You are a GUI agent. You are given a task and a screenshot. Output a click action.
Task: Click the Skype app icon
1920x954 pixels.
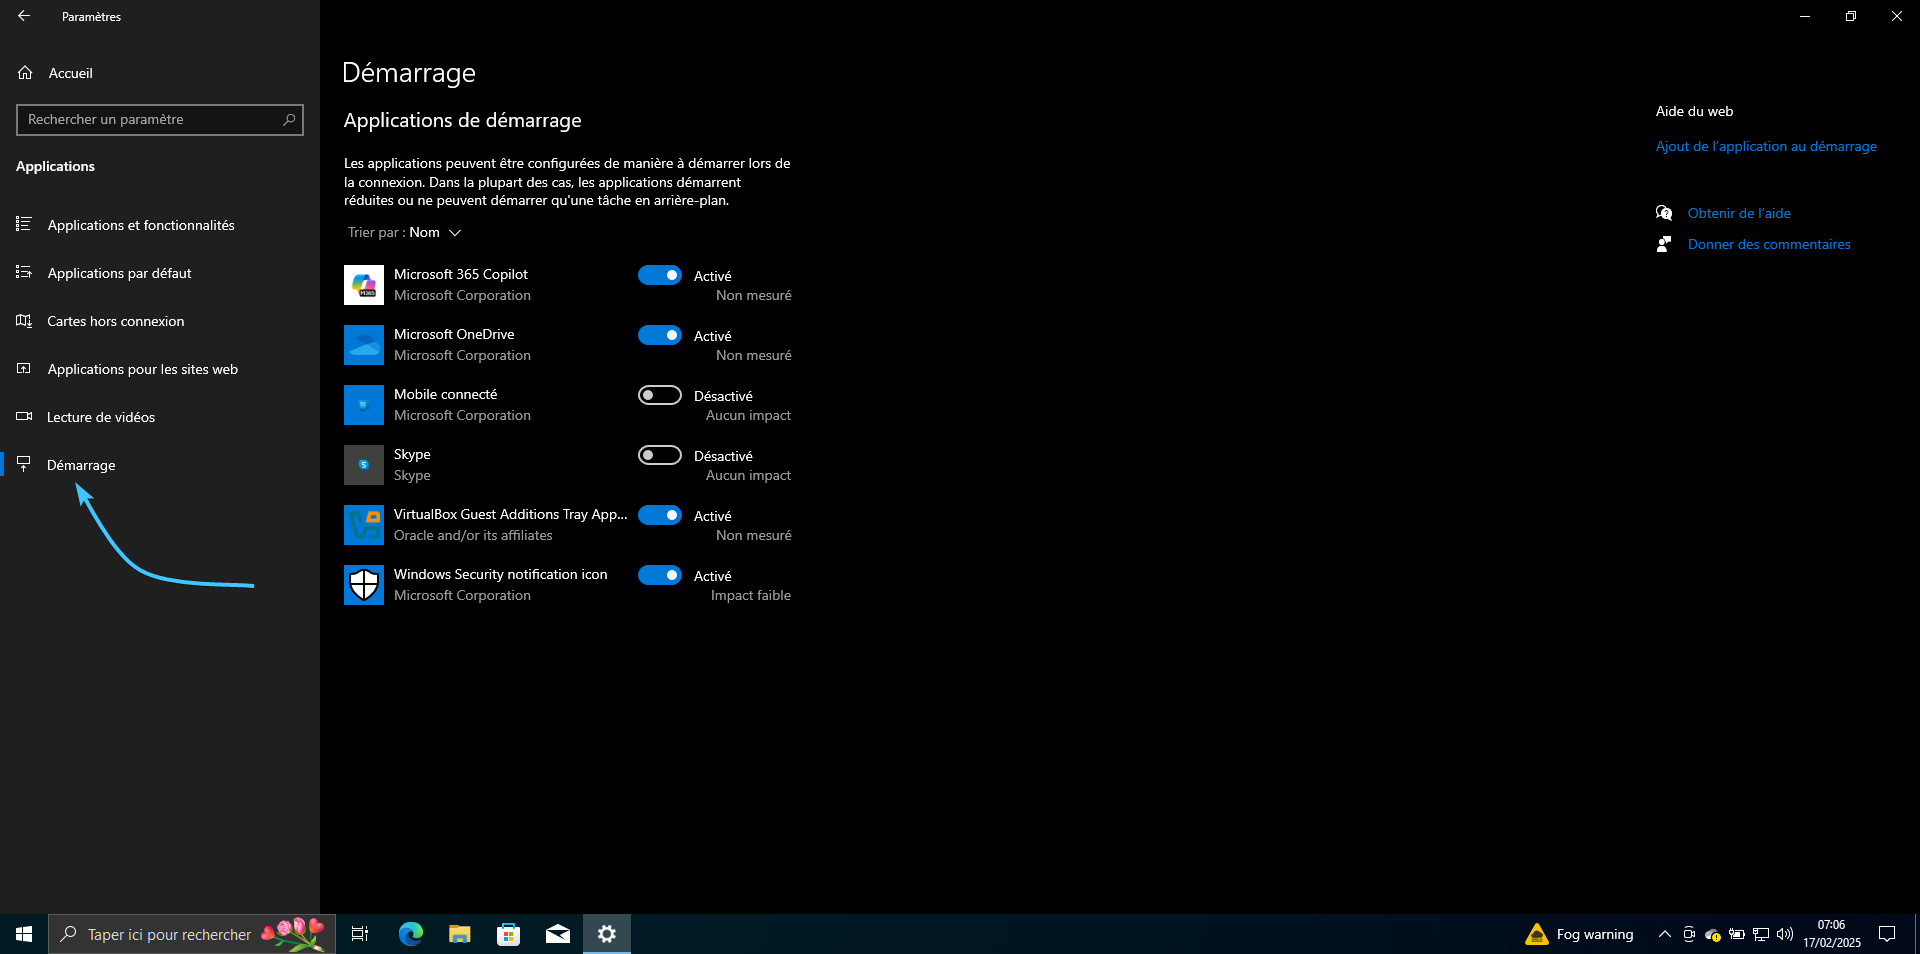(364, 465)
